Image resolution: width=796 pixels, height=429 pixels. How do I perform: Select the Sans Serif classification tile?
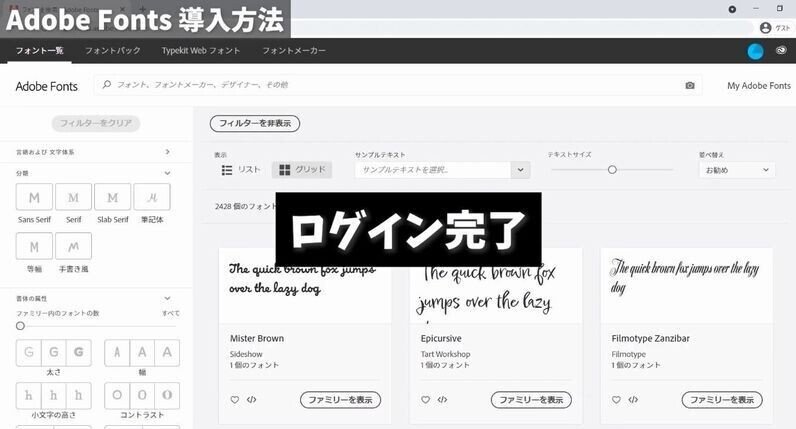(34, 197)
